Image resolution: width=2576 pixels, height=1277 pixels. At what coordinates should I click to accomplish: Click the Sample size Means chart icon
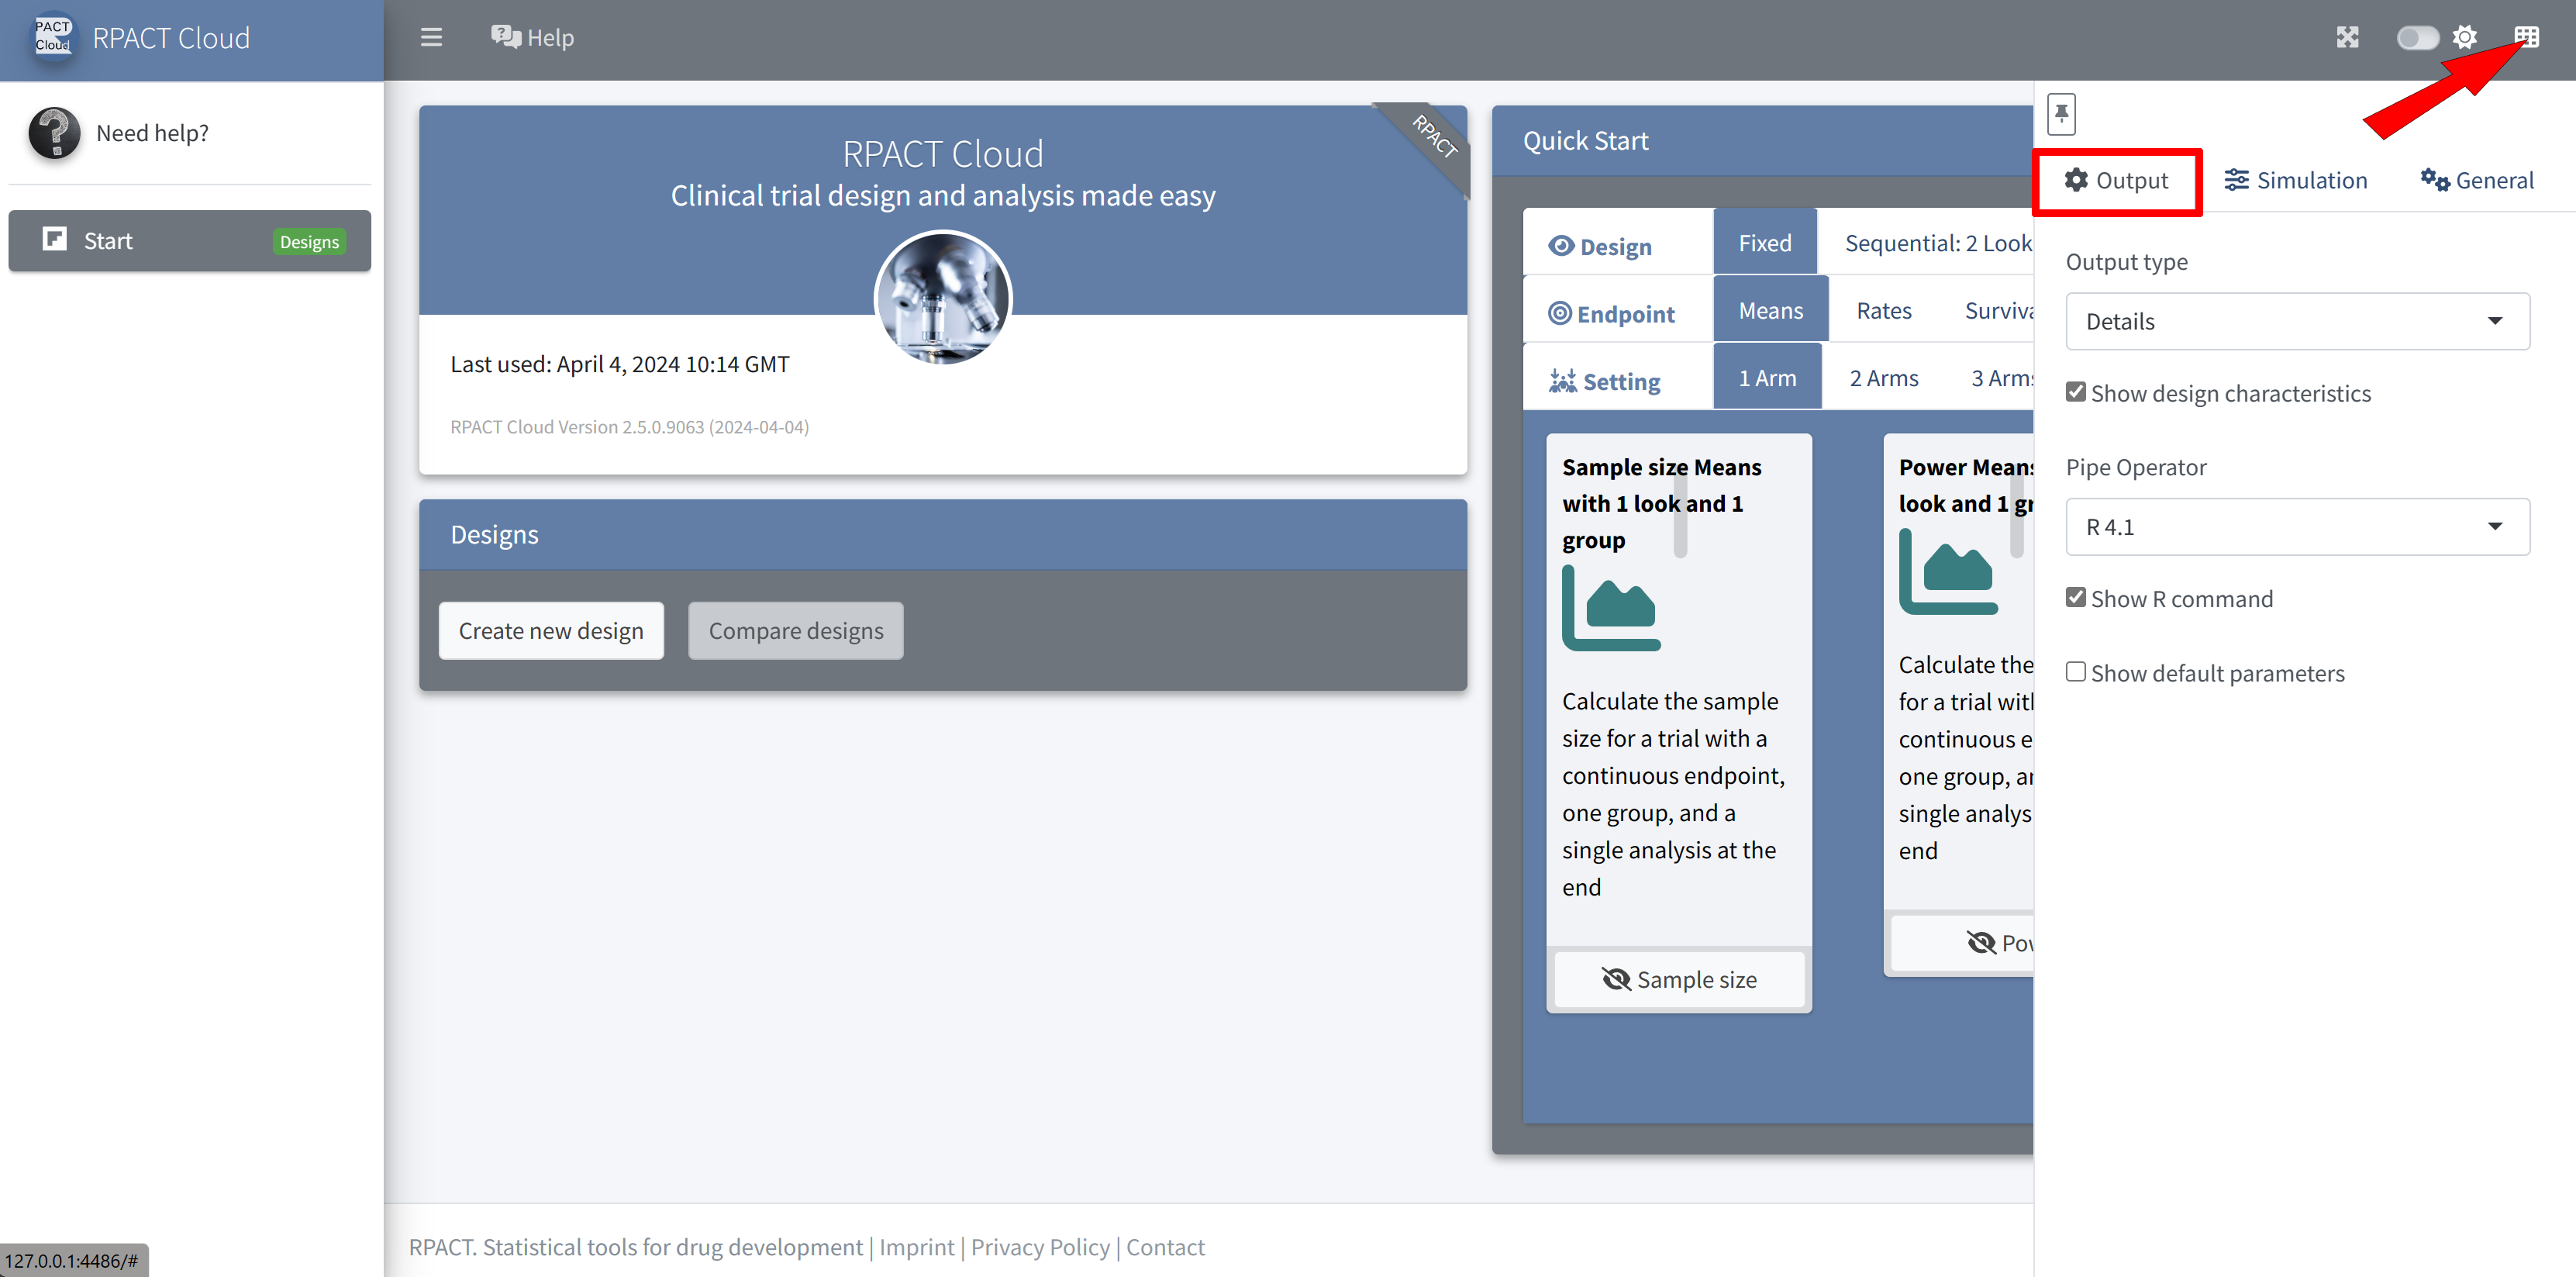pos(1610,608)
